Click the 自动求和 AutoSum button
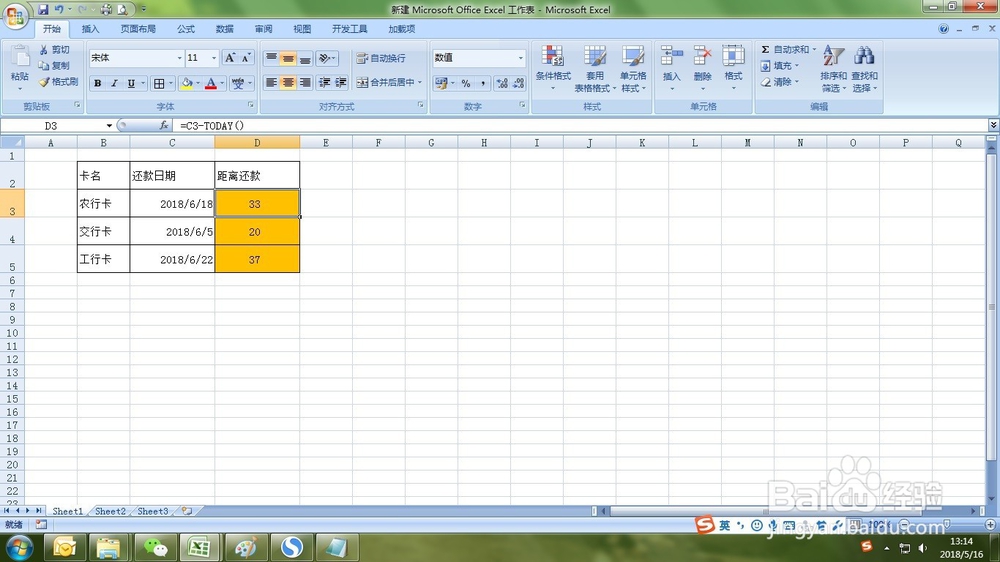Image resolution: width=1000 pixels, height=562 pixels. [x=784, y=49]
